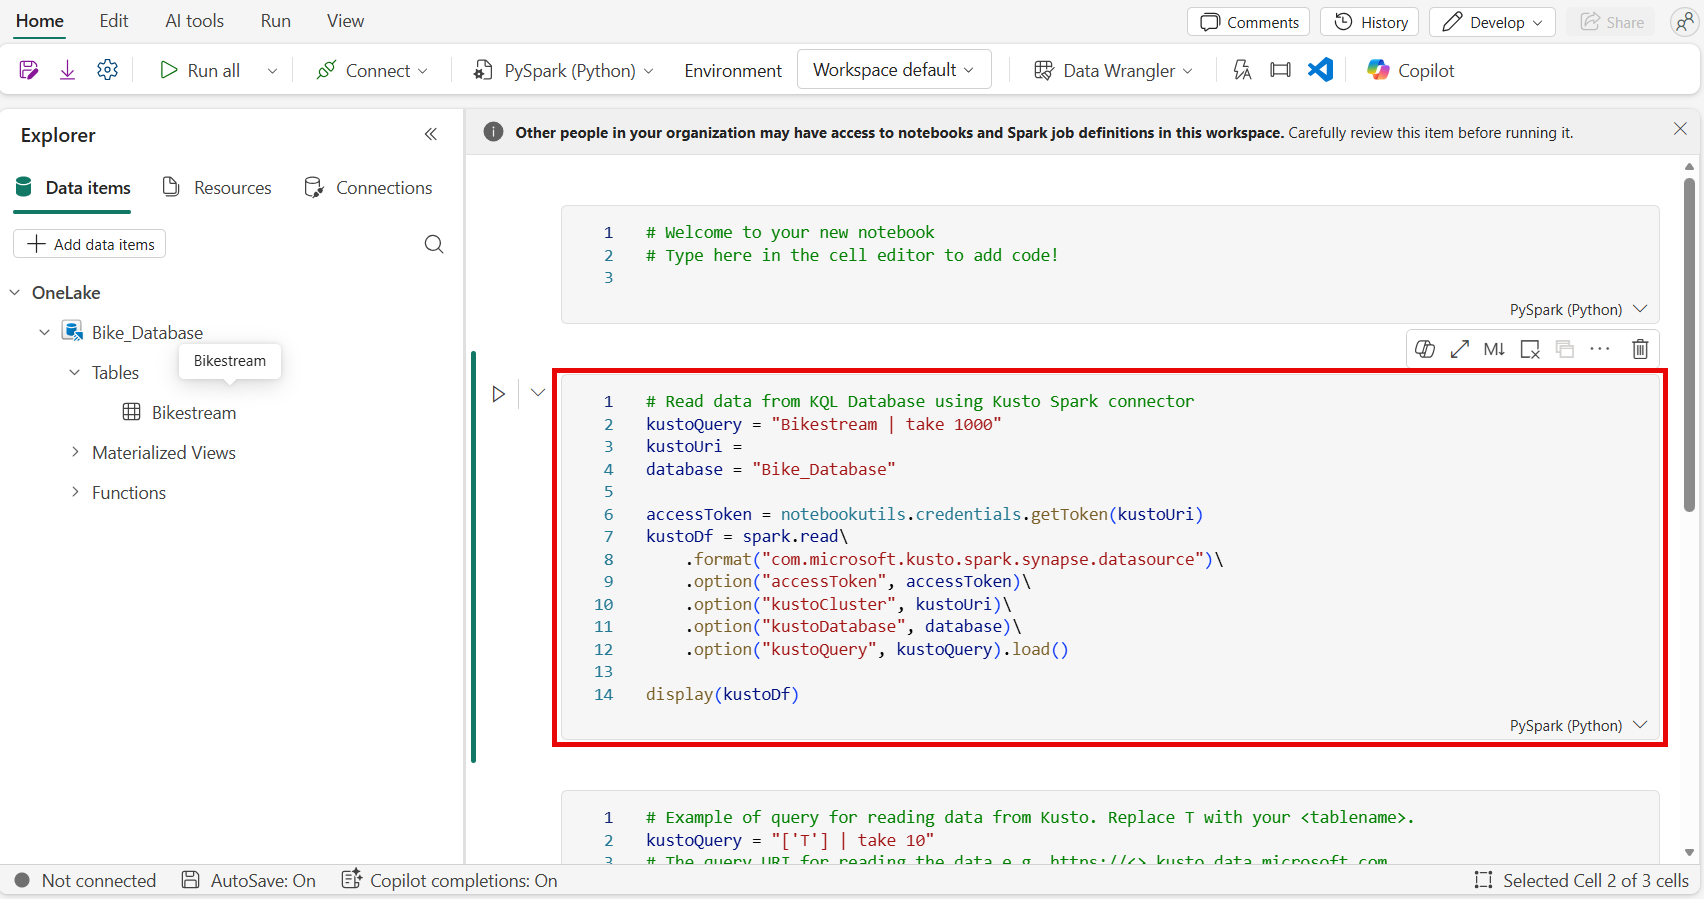Click the focus mode layout icon
The image size is (1704, 899).
point(1280,70)
